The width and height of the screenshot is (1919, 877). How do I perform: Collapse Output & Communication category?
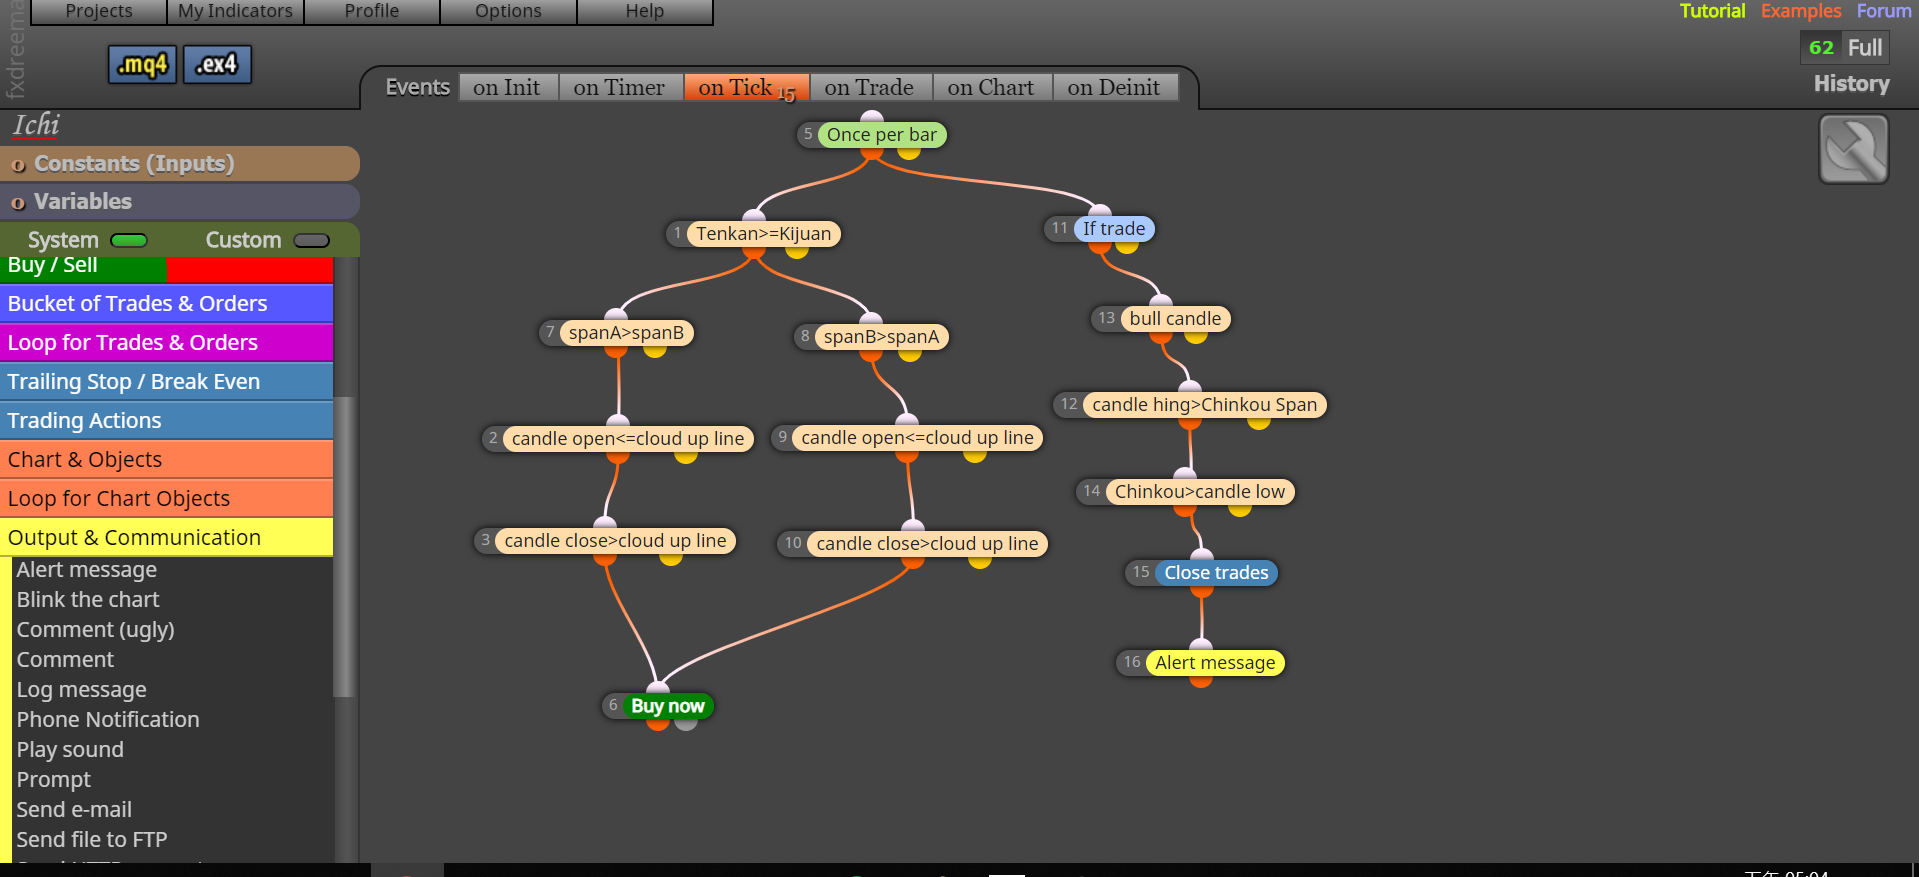coord(166,538)
